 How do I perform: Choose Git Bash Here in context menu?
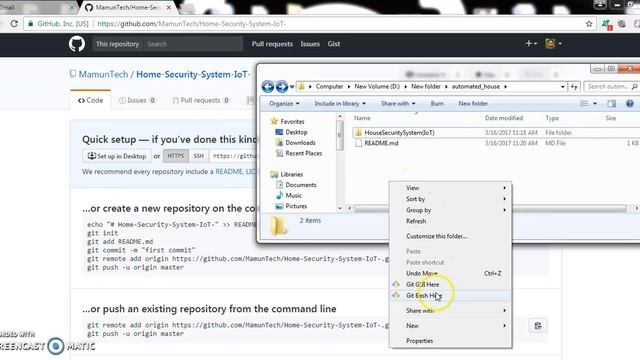click(x=450, y=296)
